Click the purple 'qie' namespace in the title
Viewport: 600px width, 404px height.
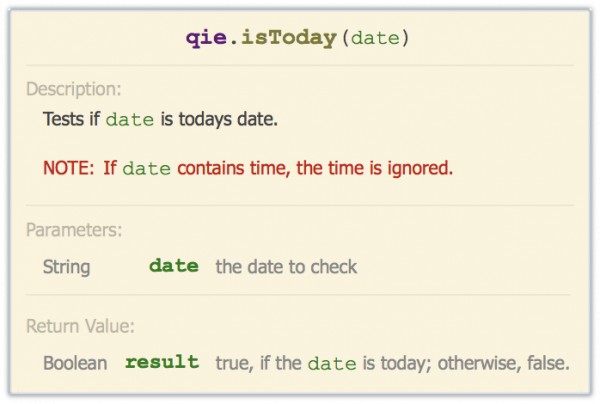206,39
